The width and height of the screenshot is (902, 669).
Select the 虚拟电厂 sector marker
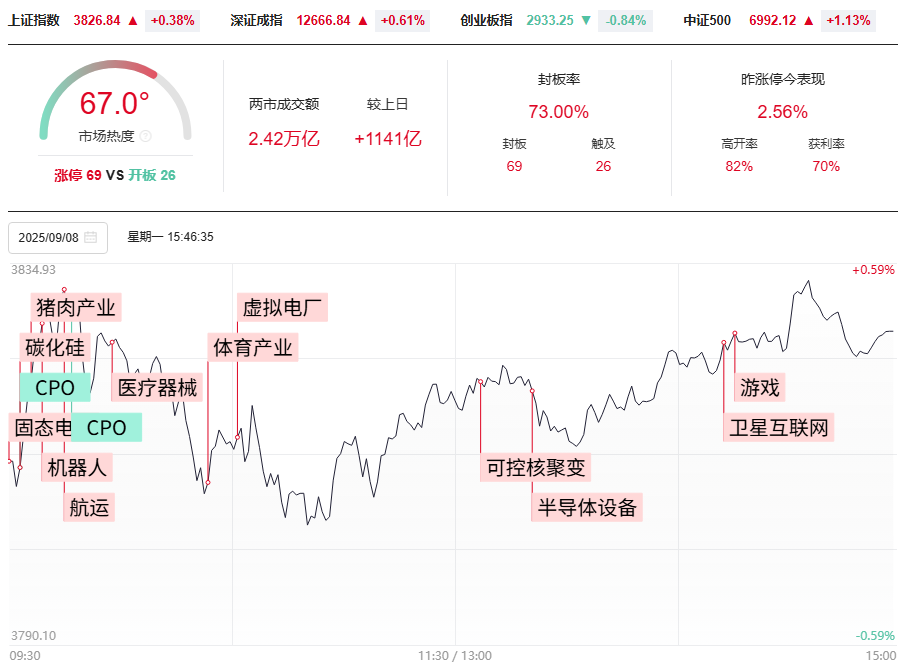coord(285,307)
